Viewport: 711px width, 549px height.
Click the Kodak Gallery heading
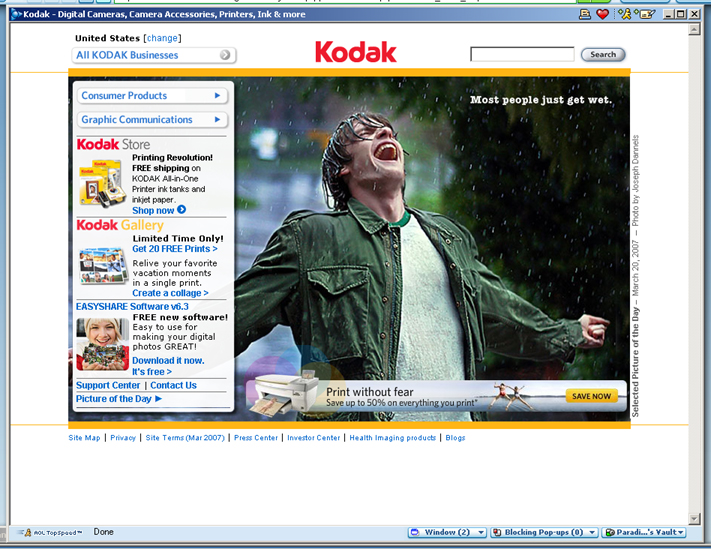[x=120, y=225]
